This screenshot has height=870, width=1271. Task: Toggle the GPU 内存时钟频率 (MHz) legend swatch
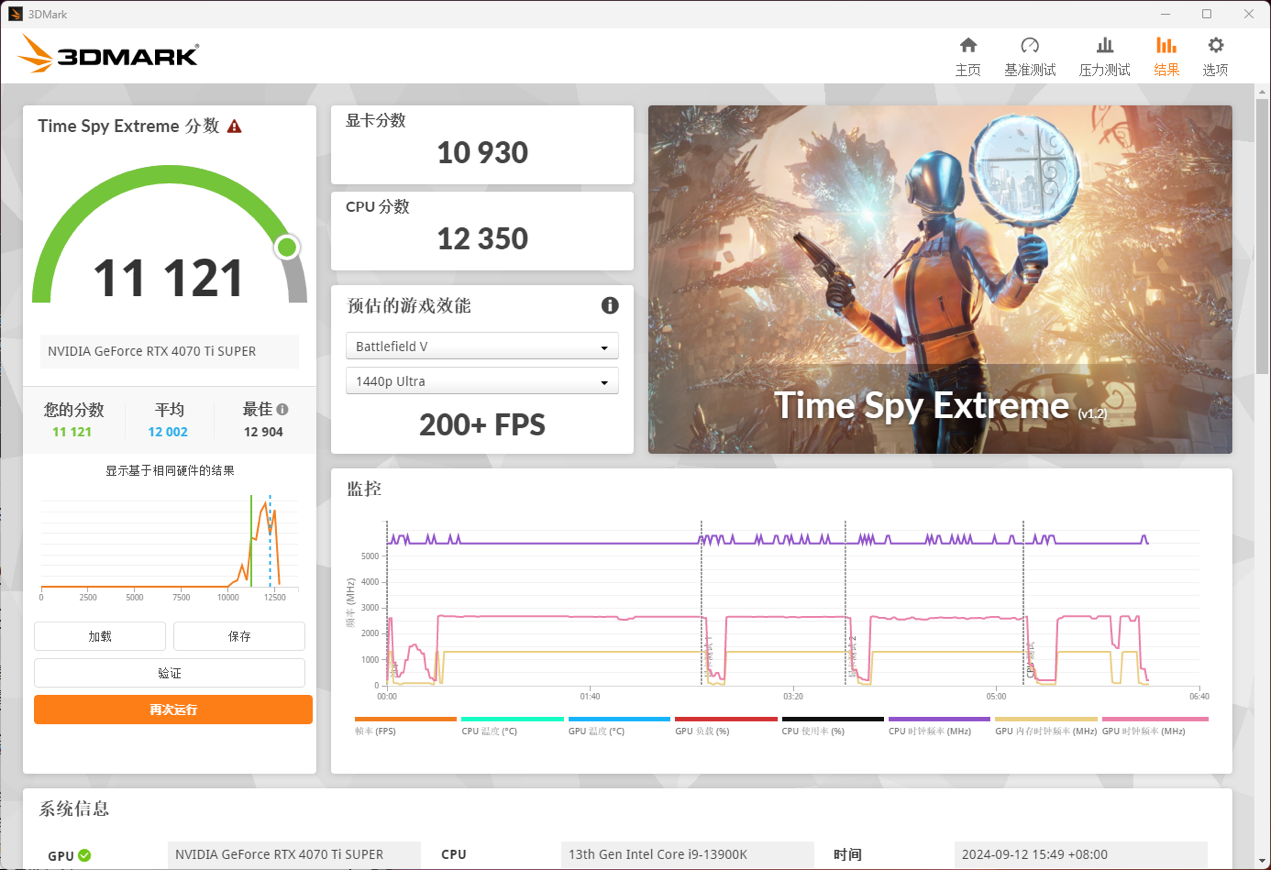(1046, 719)
